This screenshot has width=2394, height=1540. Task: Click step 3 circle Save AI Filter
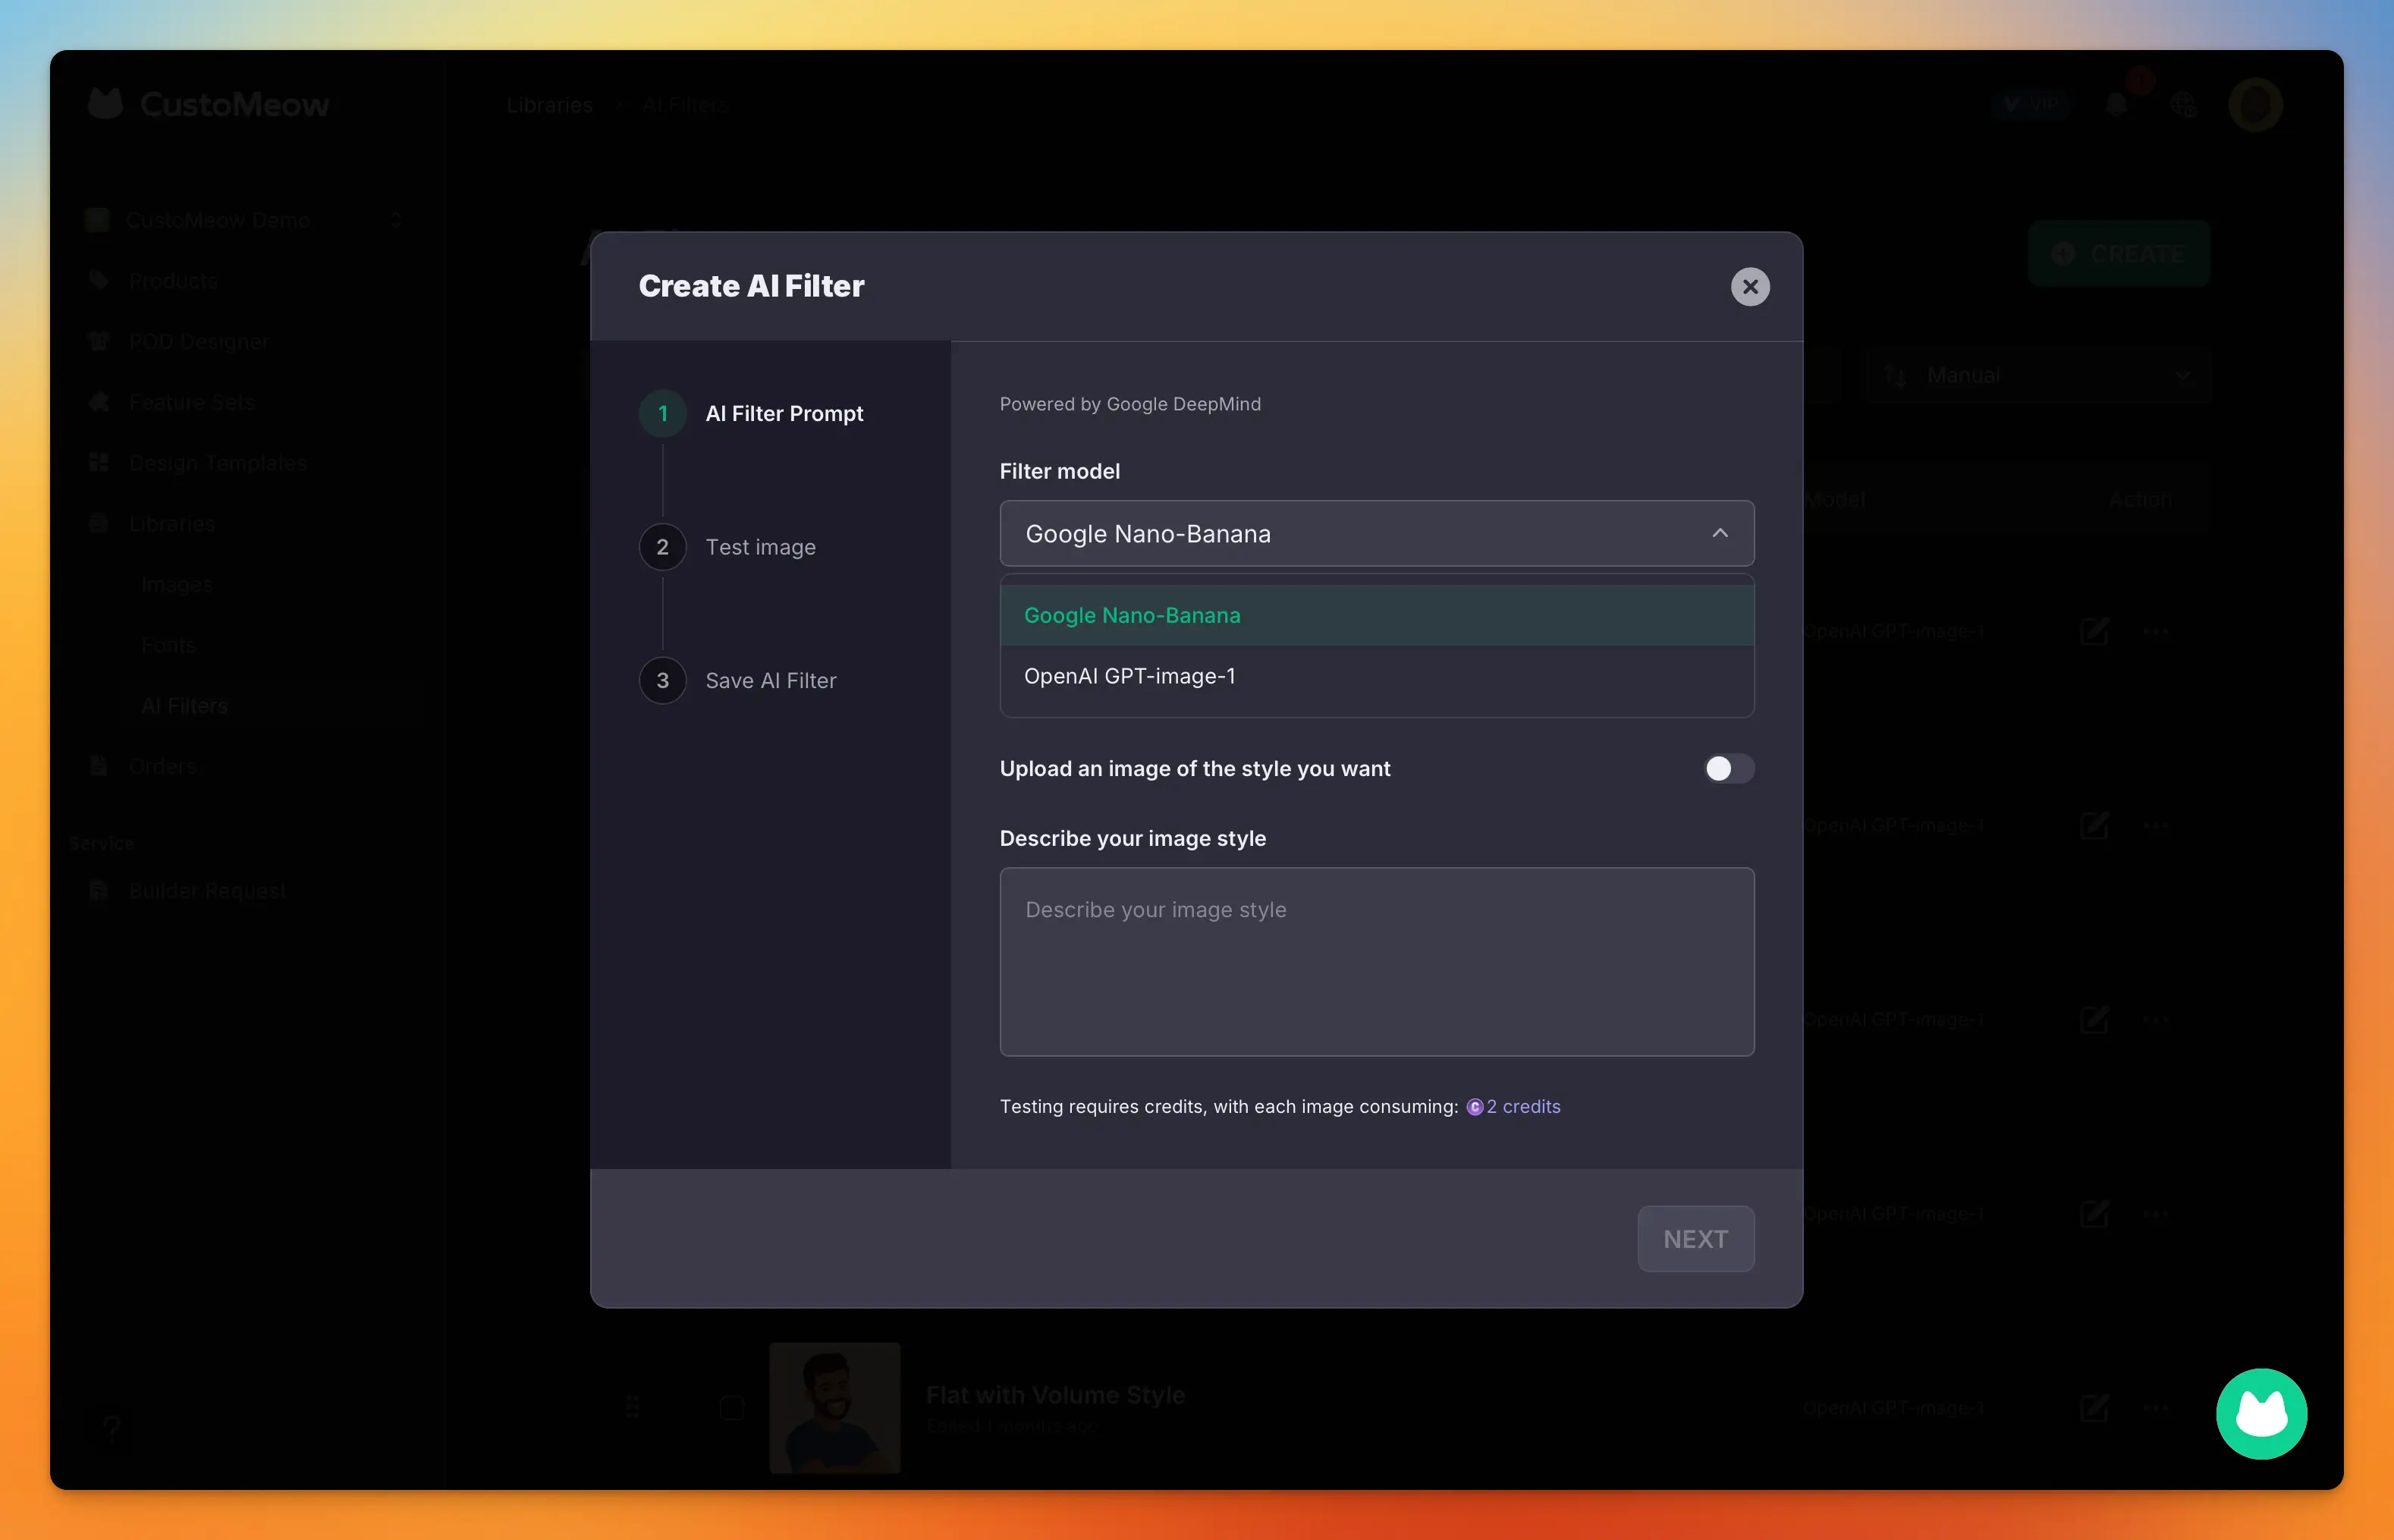pyautogui.click(x=662, y=681)
